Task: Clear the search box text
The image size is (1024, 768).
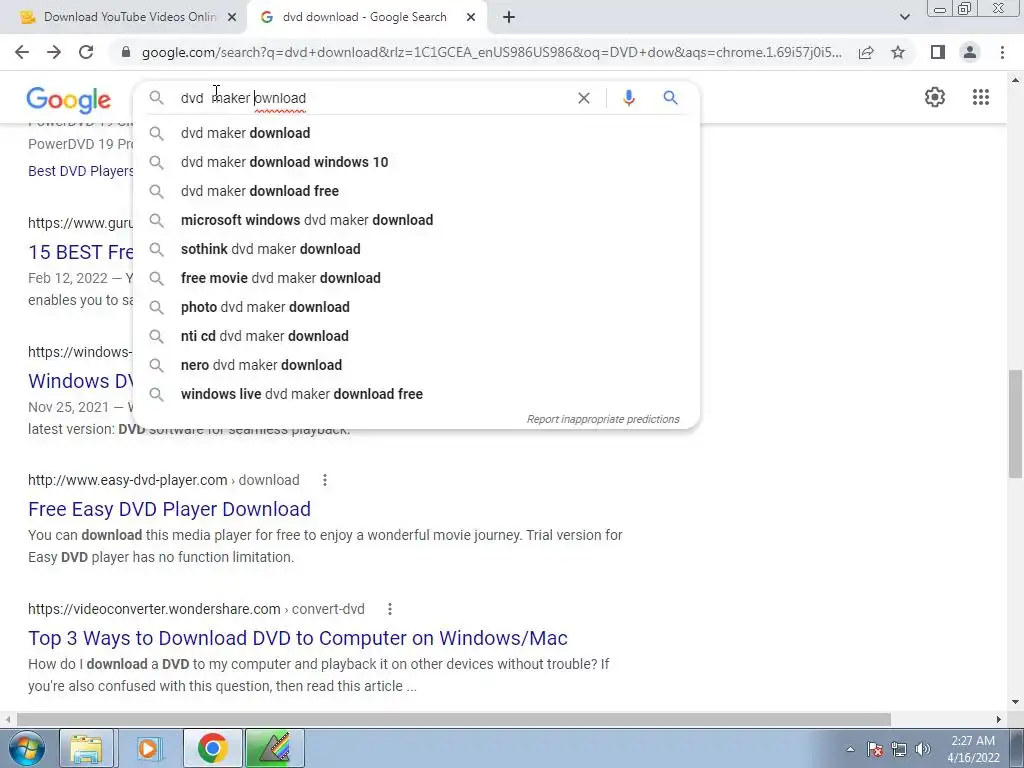Action: tap(584, 98)
